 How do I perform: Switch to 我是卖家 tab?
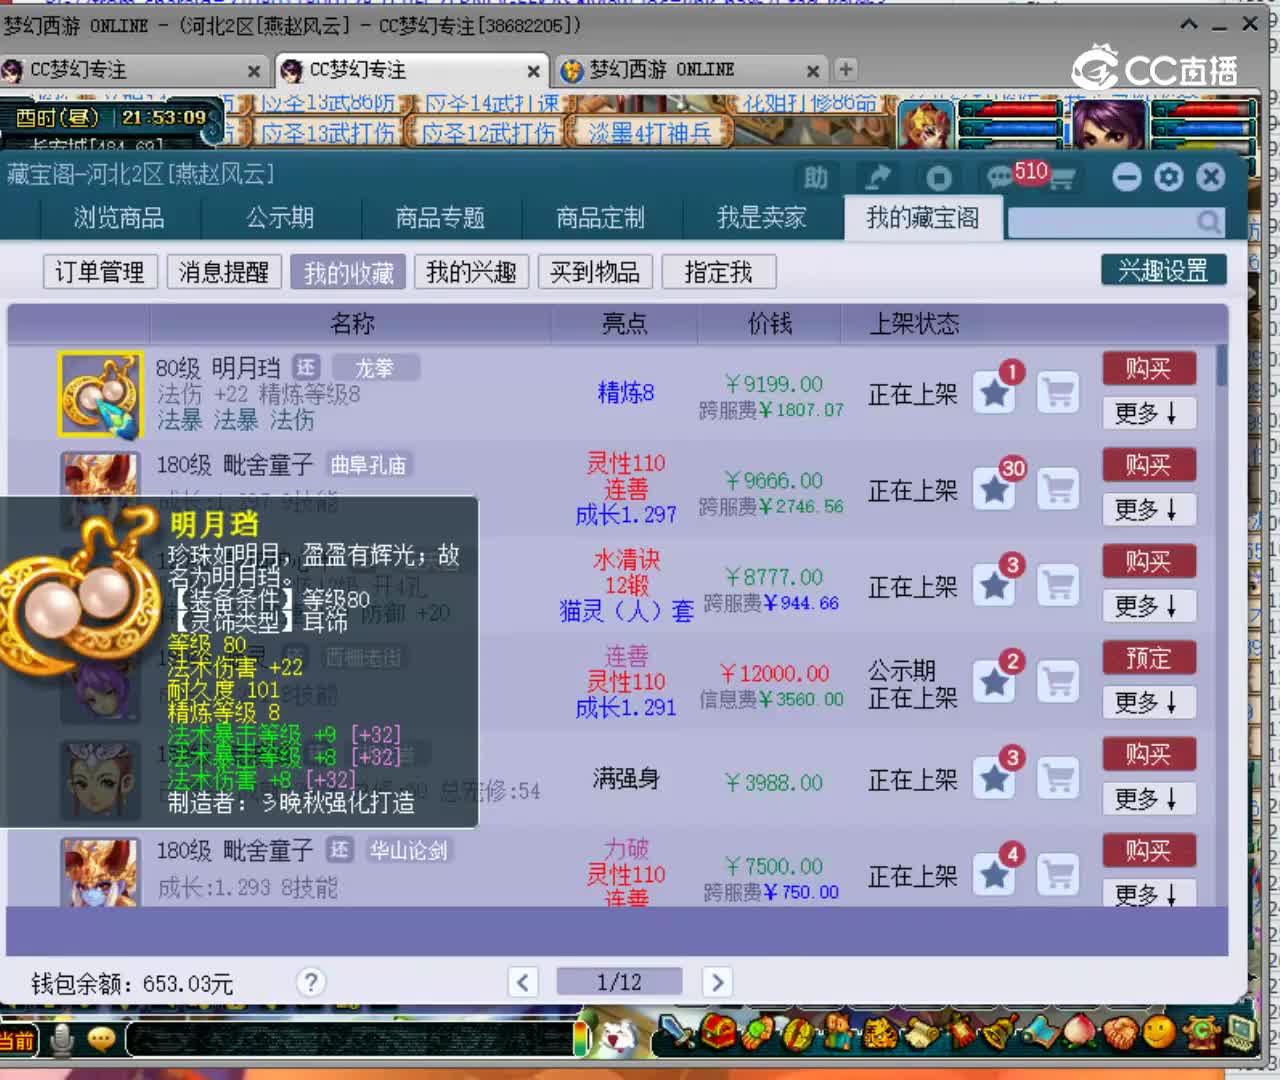[x=761, y=218]
